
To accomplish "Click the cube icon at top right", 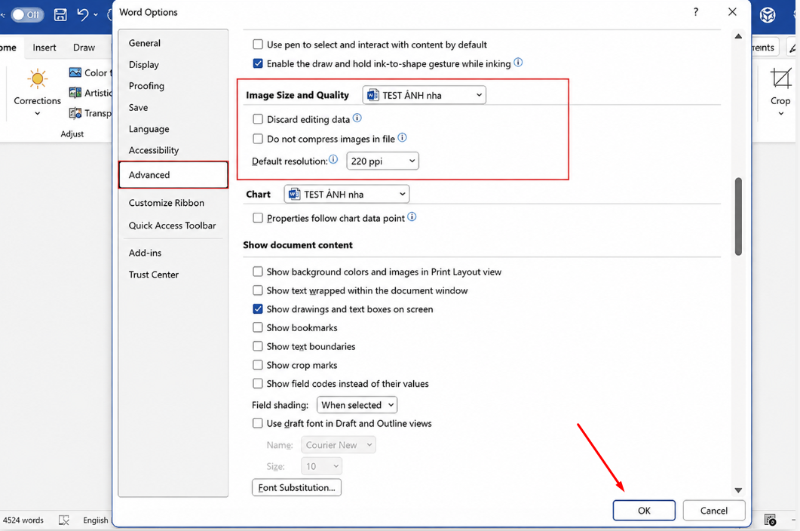I will coord(767,15).
